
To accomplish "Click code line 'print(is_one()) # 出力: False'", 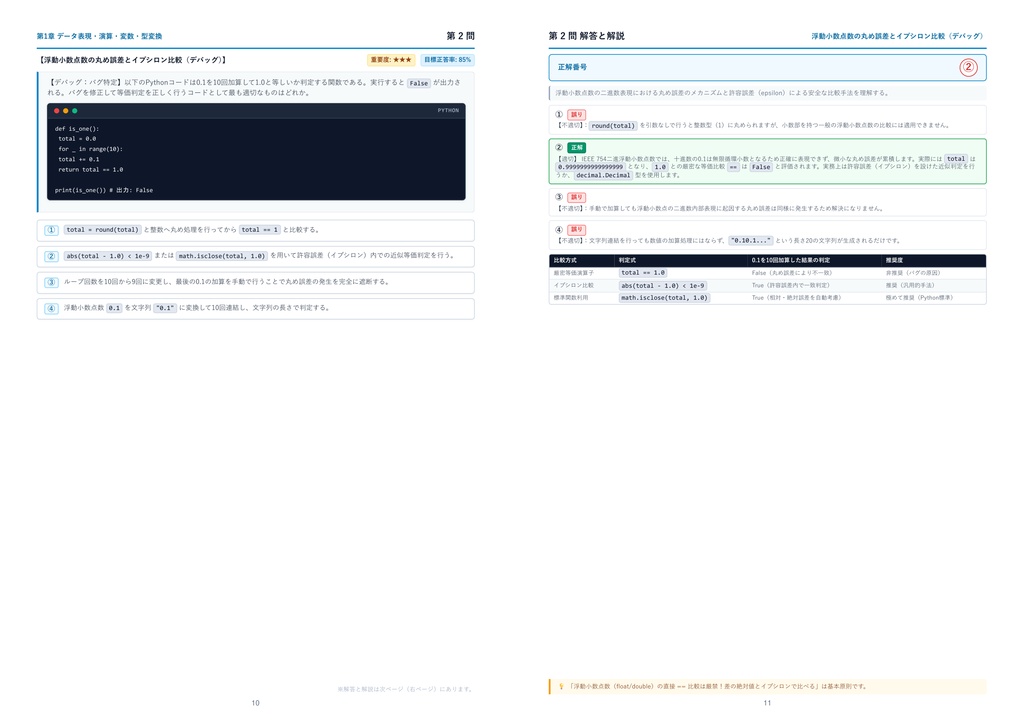I will (104, 190).
